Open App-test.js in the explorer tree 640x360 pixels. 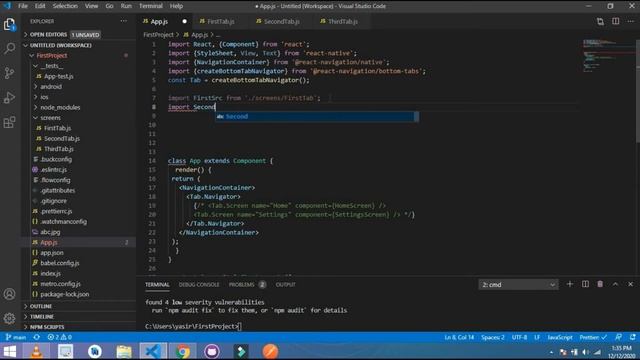coord(58,76)
